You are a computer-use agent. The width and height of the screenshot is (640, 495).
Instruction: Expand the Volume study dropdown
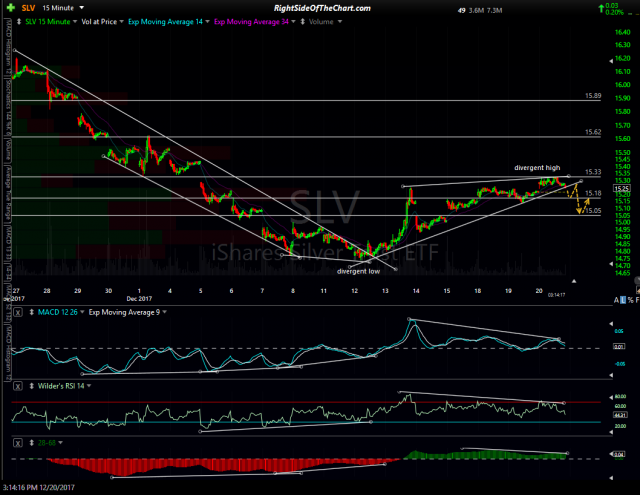(x=340, y=22)
